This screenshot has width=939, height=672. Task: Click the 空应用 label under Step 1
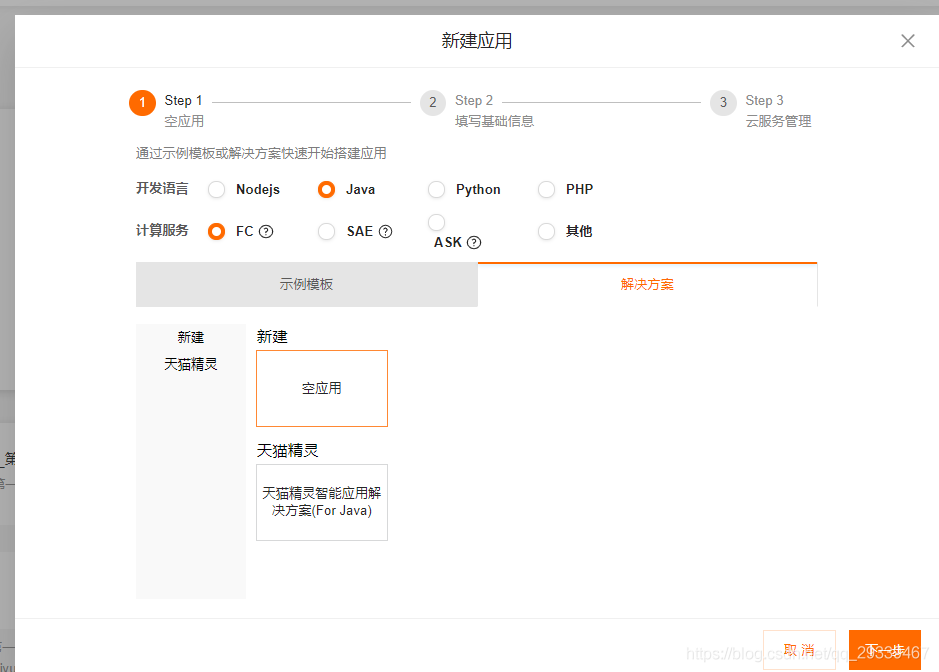184,122
